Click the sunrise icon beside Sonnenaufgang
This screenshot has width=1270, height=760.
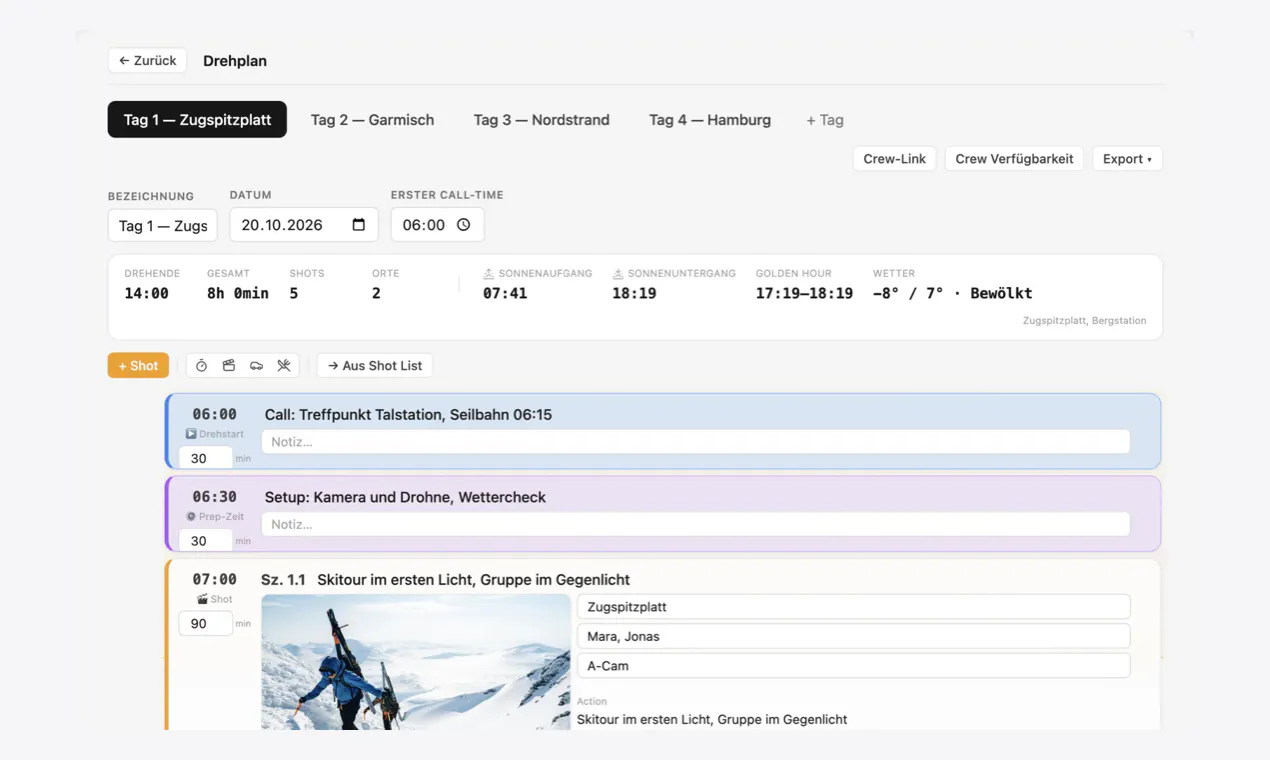tap(489, 273)
